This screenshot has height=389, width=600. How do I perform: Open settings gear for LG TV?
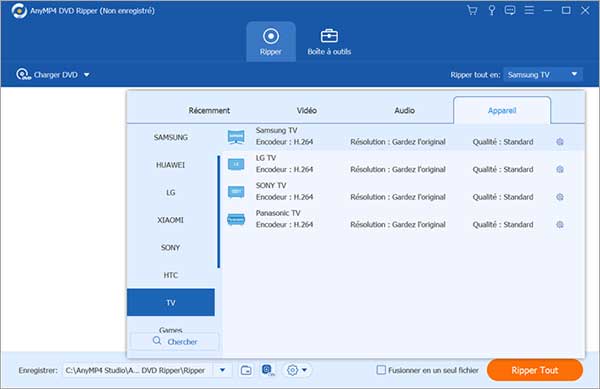(560, 169)
